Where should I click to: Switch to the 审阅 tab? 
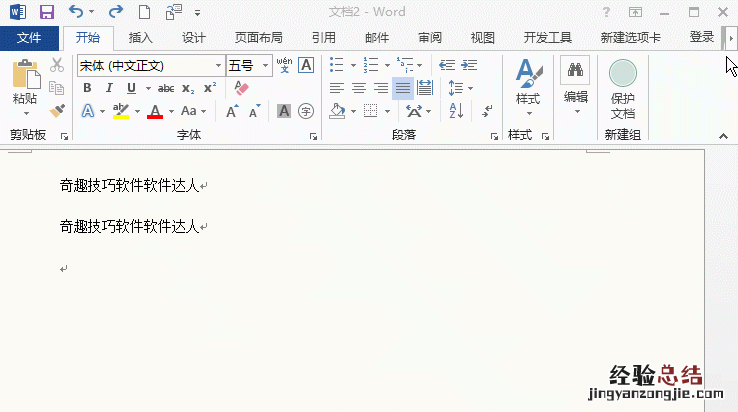pyautogui.click(x=430, y=38)
